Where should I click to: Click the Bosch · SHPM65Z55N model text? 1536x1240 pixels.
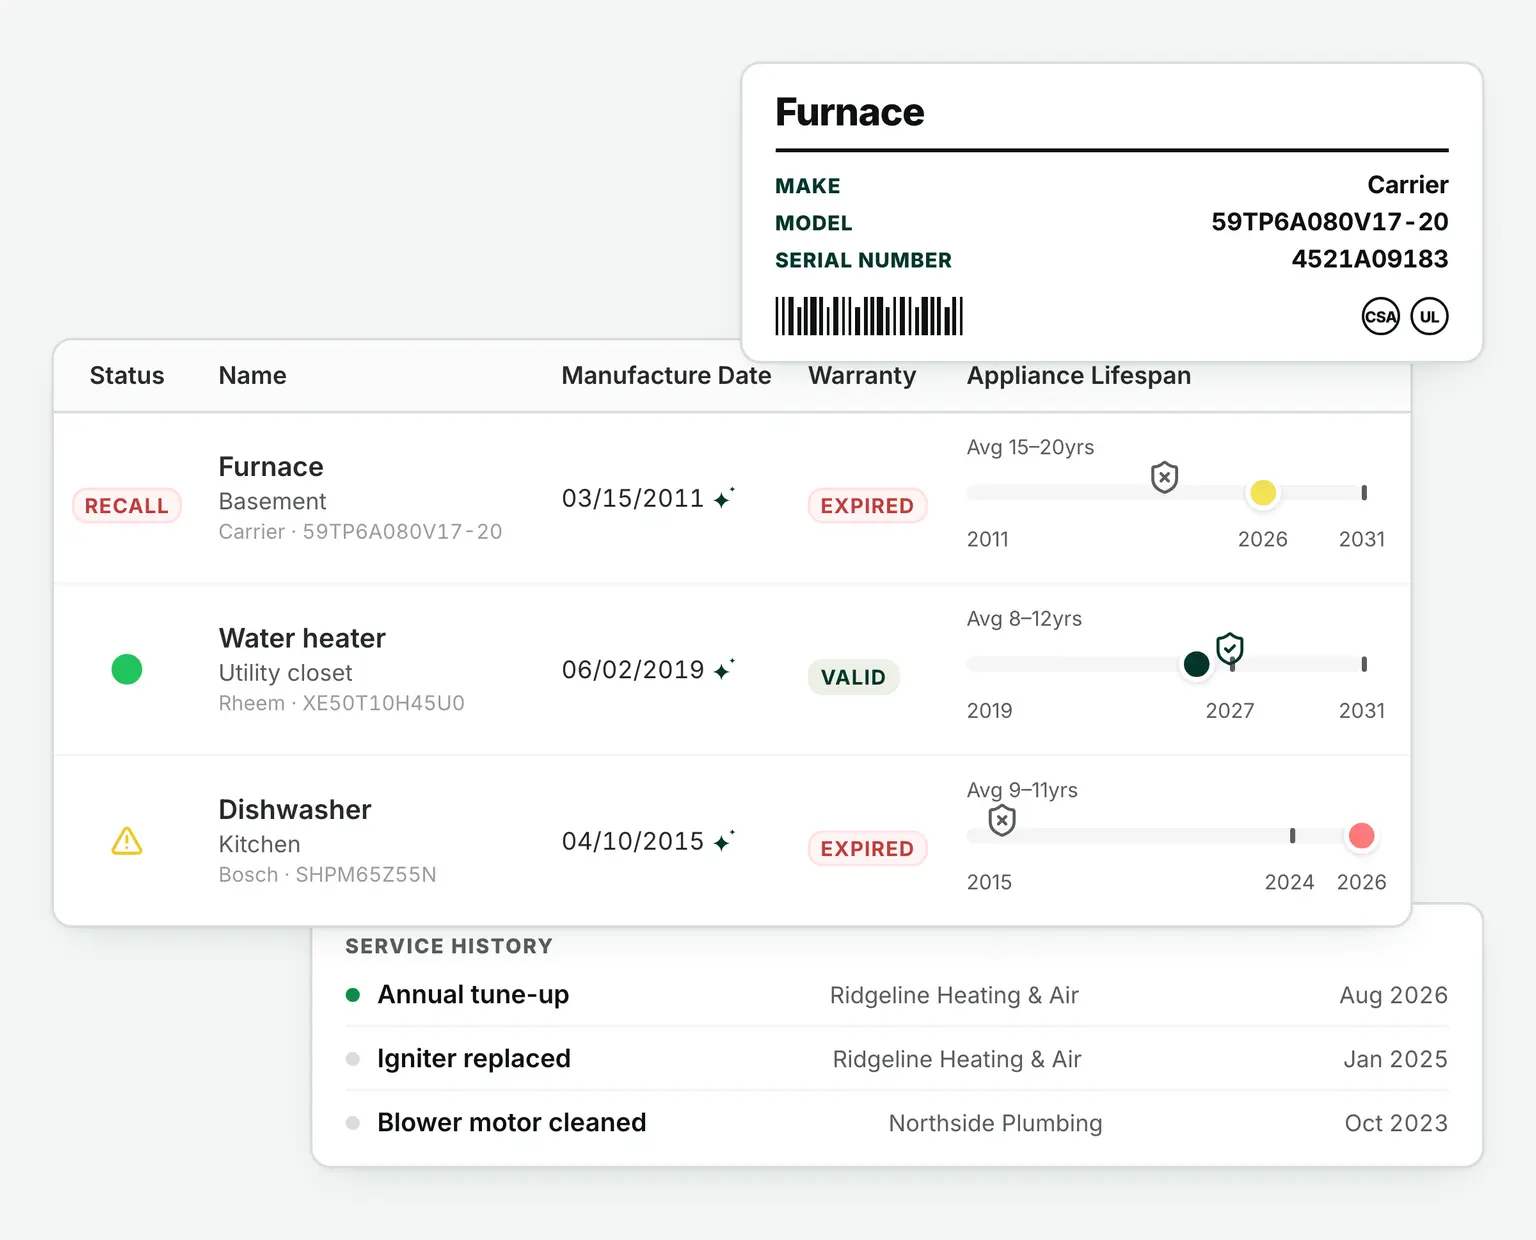tap(328, 875)
